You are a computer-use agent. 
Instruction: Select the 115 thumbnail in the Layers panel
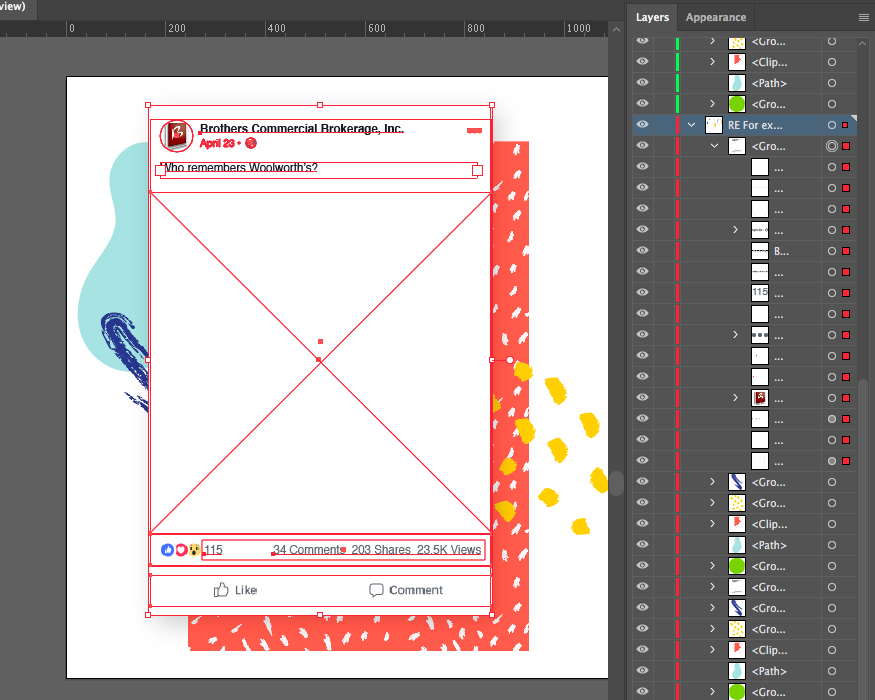759,293
